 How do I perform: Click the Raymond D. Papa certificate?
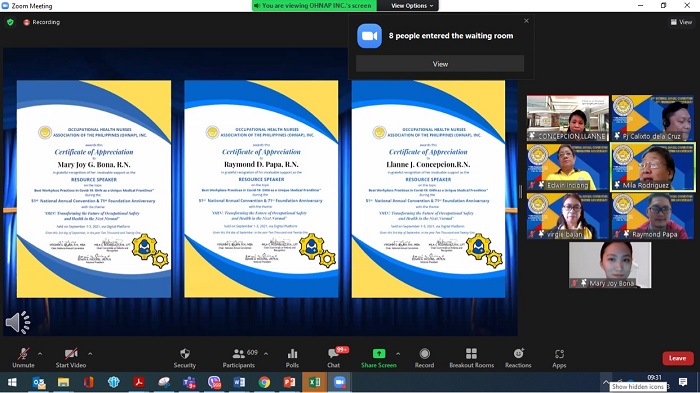click(x=261, y=189)
